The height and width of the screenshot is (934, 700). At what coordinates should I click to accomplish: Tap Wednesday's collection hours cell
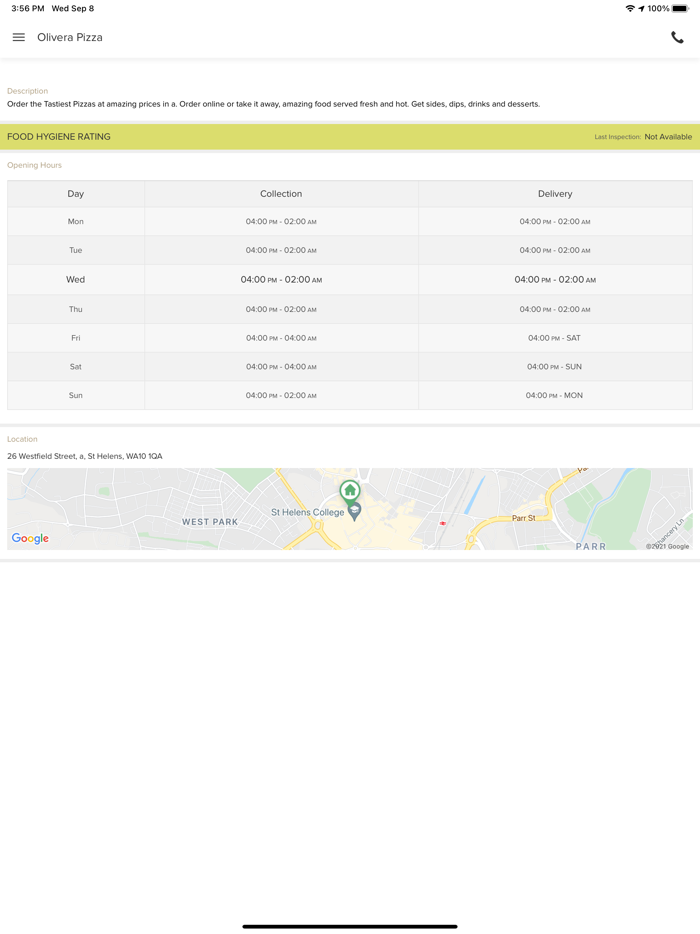click(281, 279)
